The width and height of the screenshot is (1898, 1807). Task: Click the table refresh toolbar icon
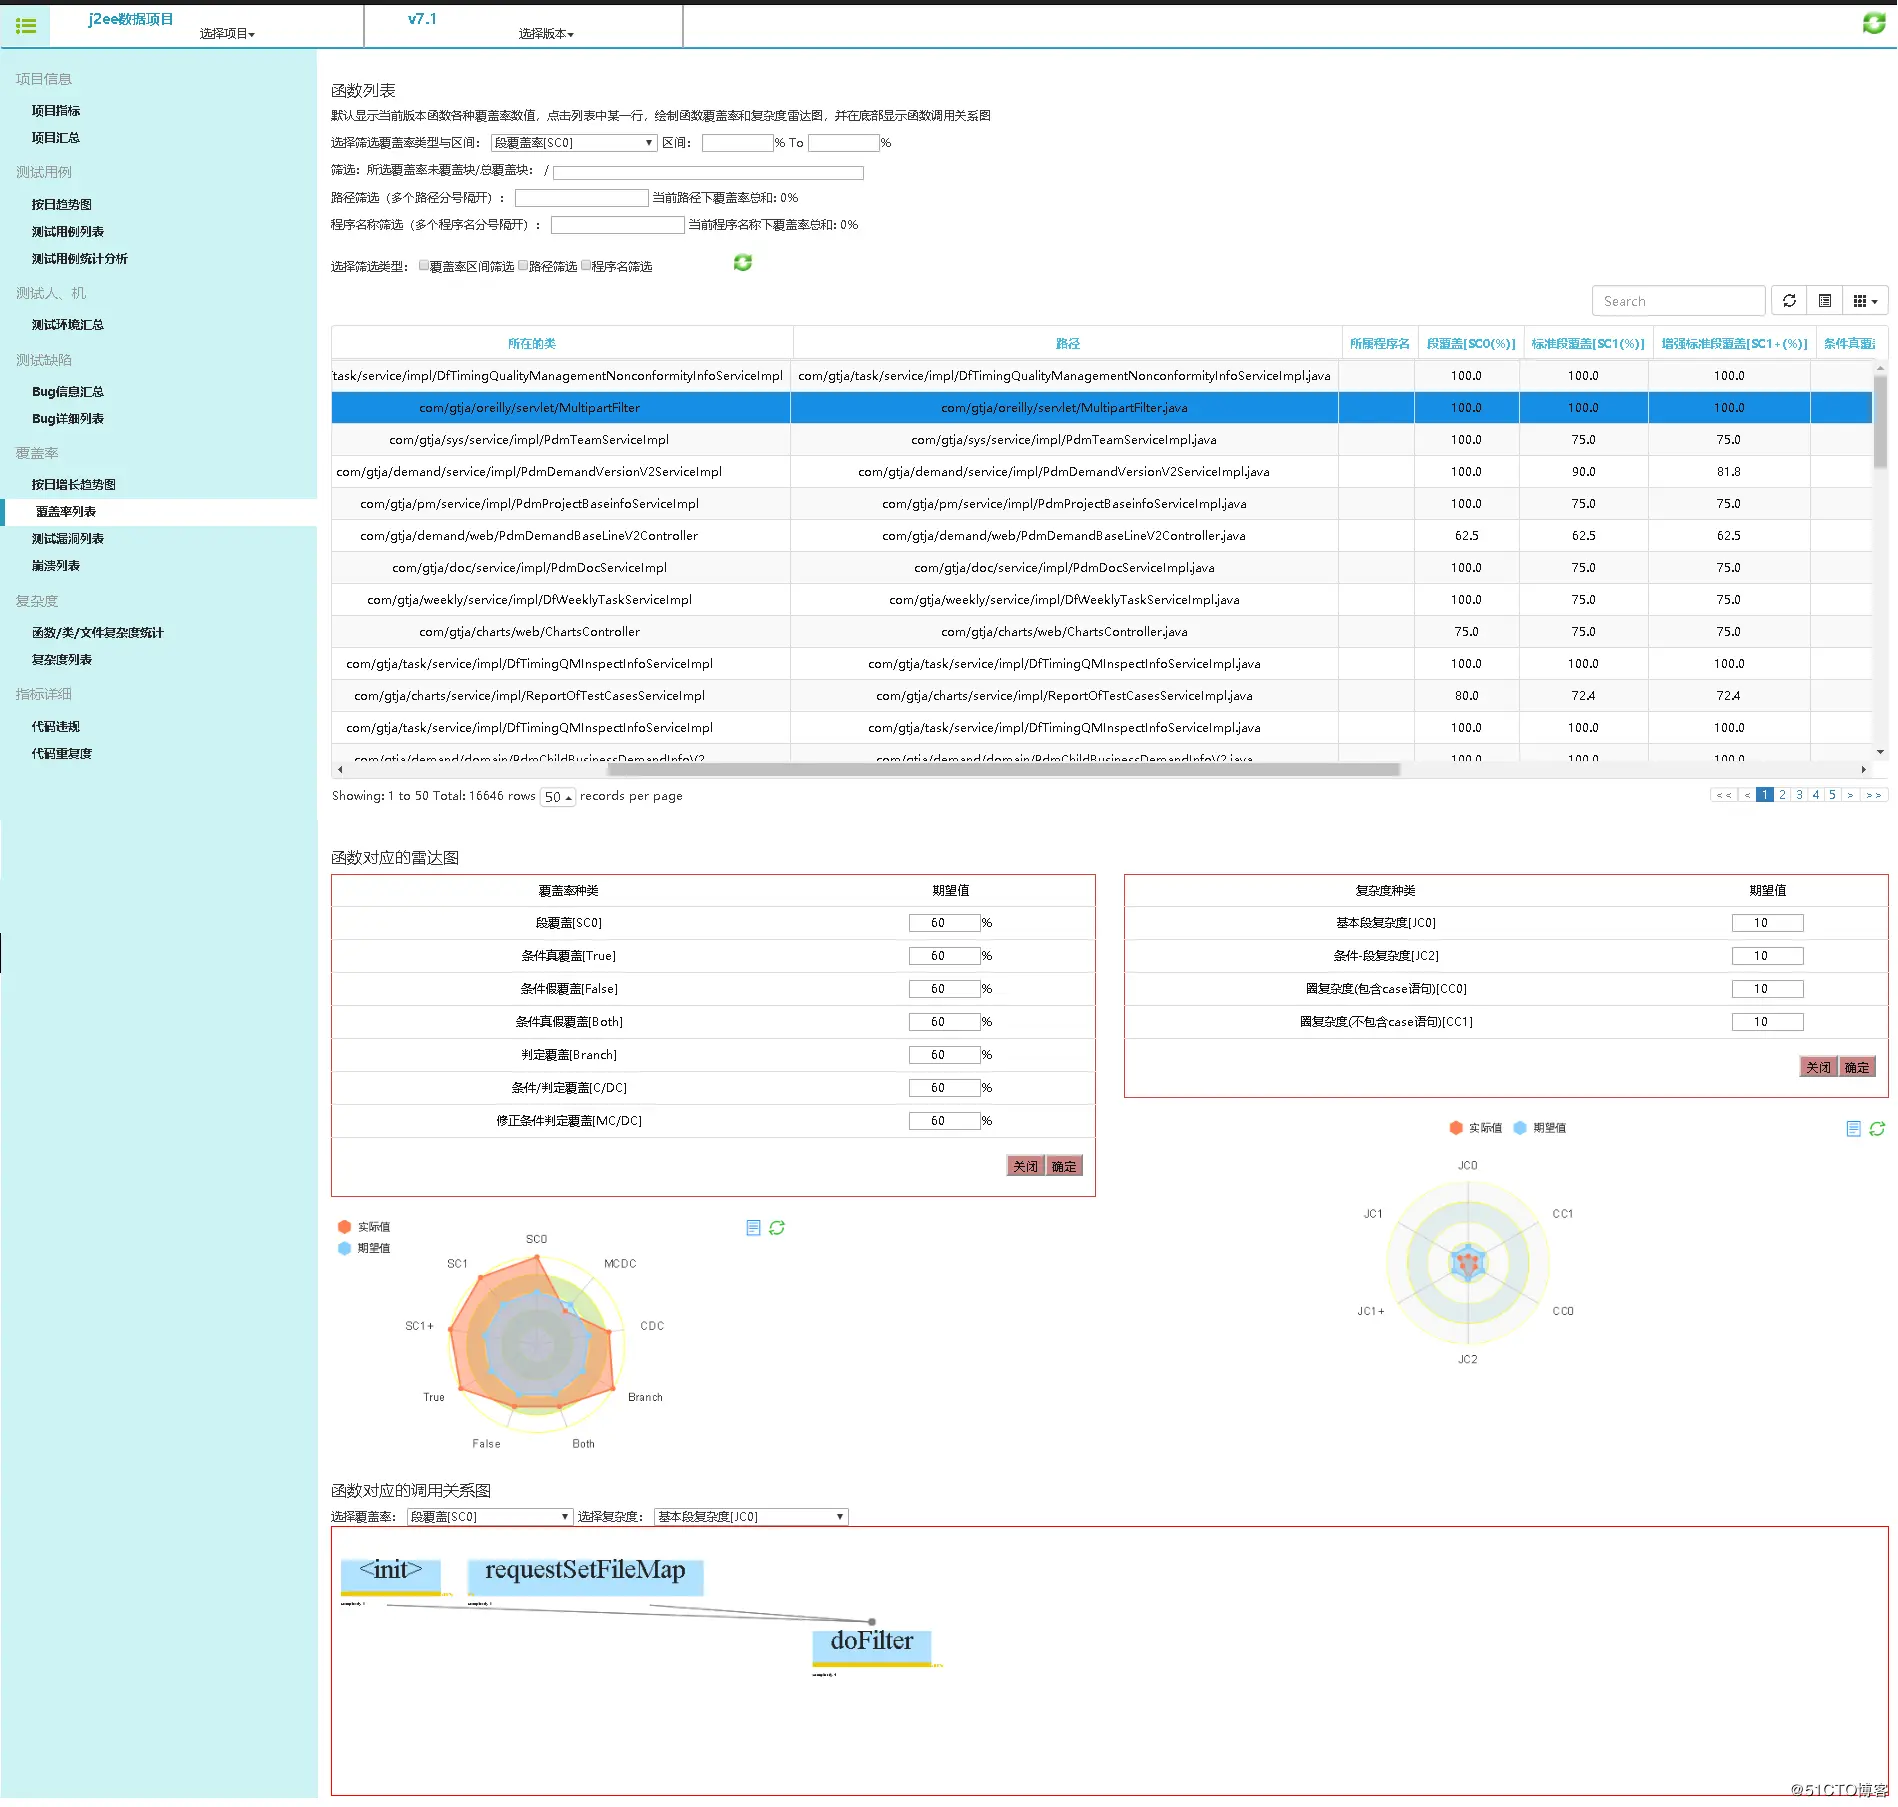coord(1789,301)
